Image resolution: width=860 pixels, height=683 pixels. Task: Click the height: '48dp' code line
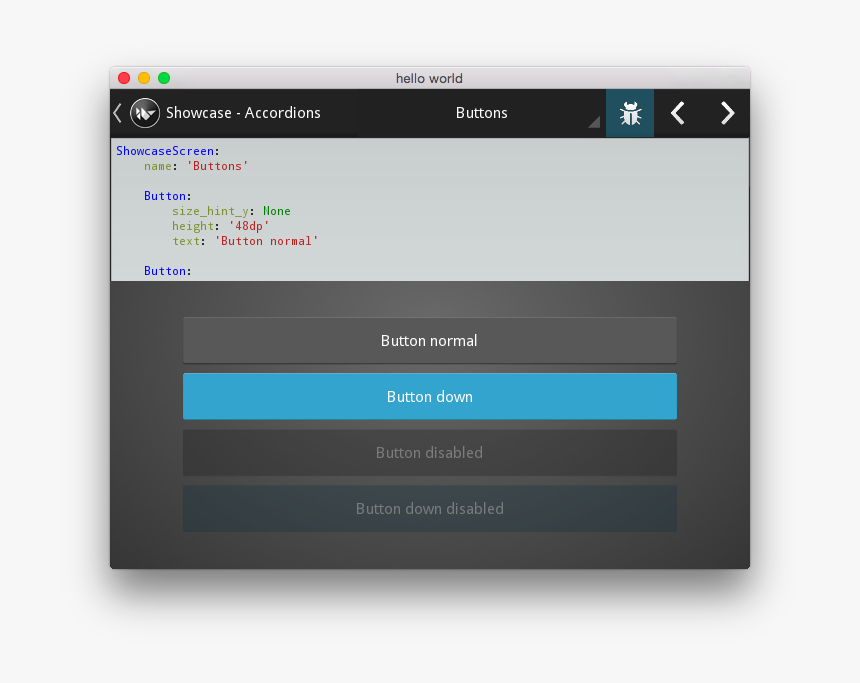click(220, 226)
